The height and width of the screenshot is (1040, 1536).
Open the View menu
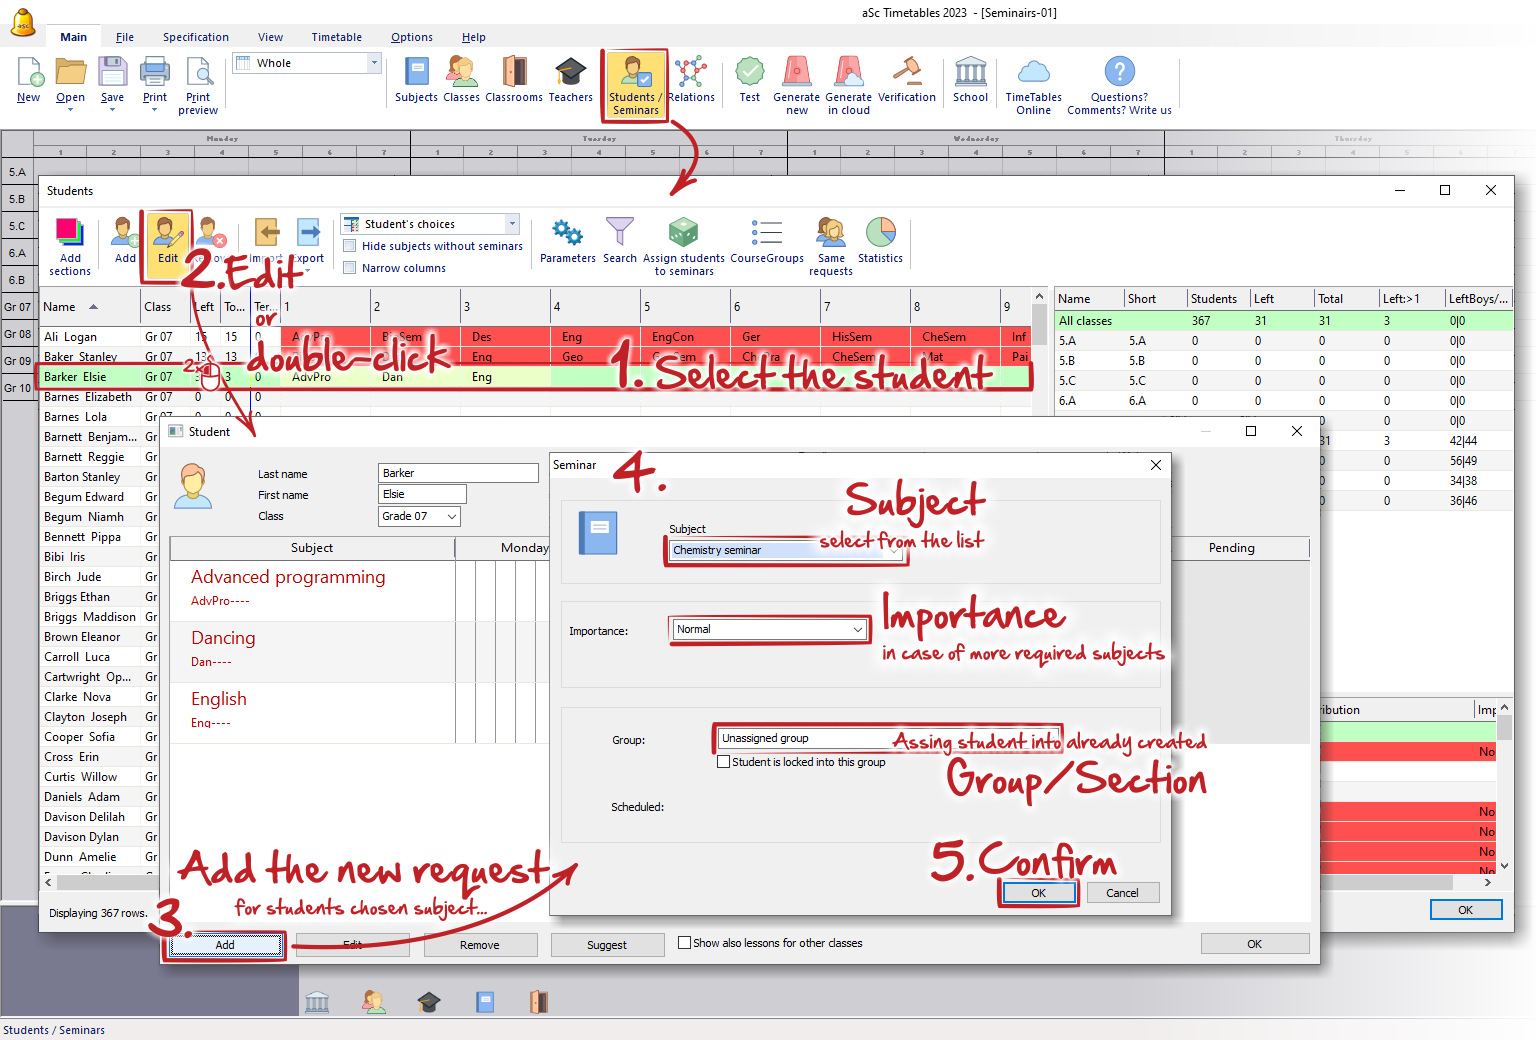click(x=270, y=37)
